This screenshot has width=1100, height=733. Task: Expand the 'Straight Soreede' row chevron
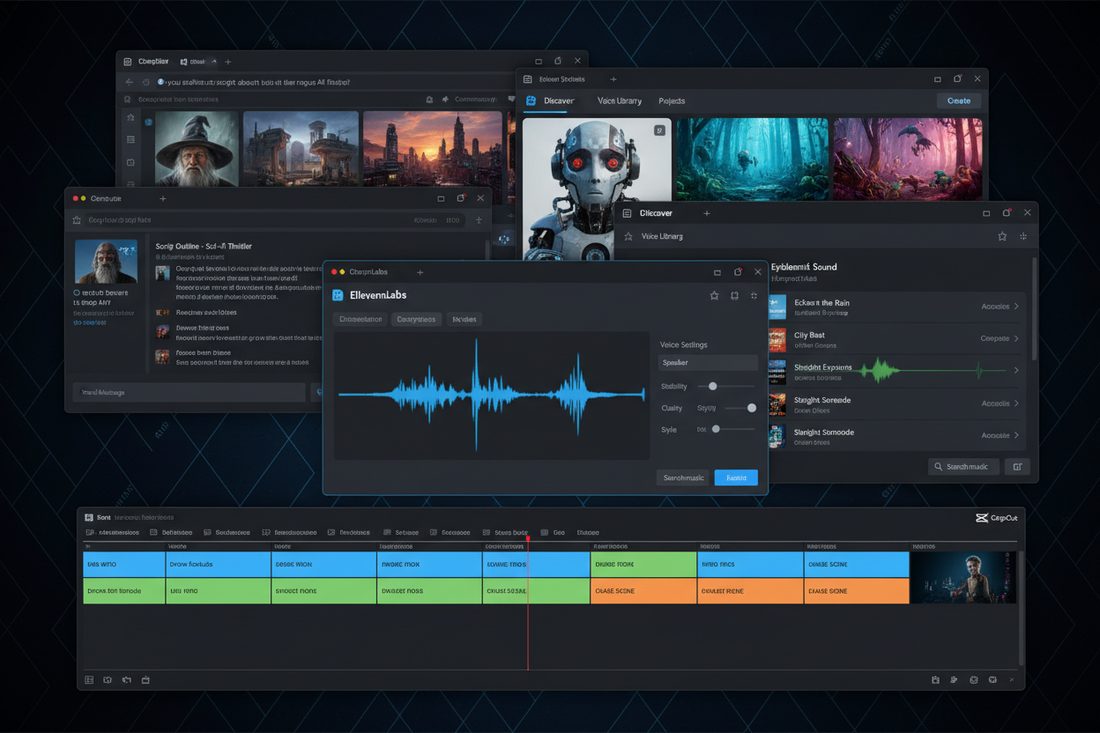pyautogui.click(x=1016, y=403)
